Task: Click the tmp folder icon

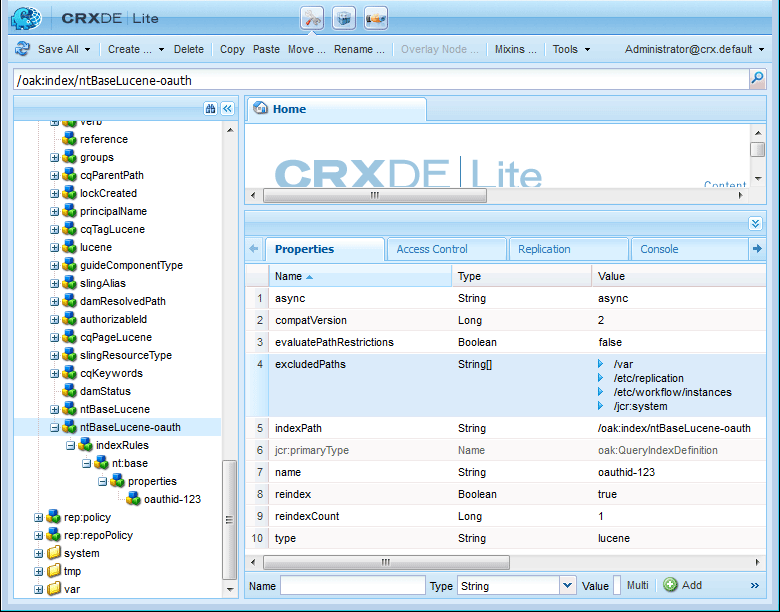Action: click(x=54, y=571)
